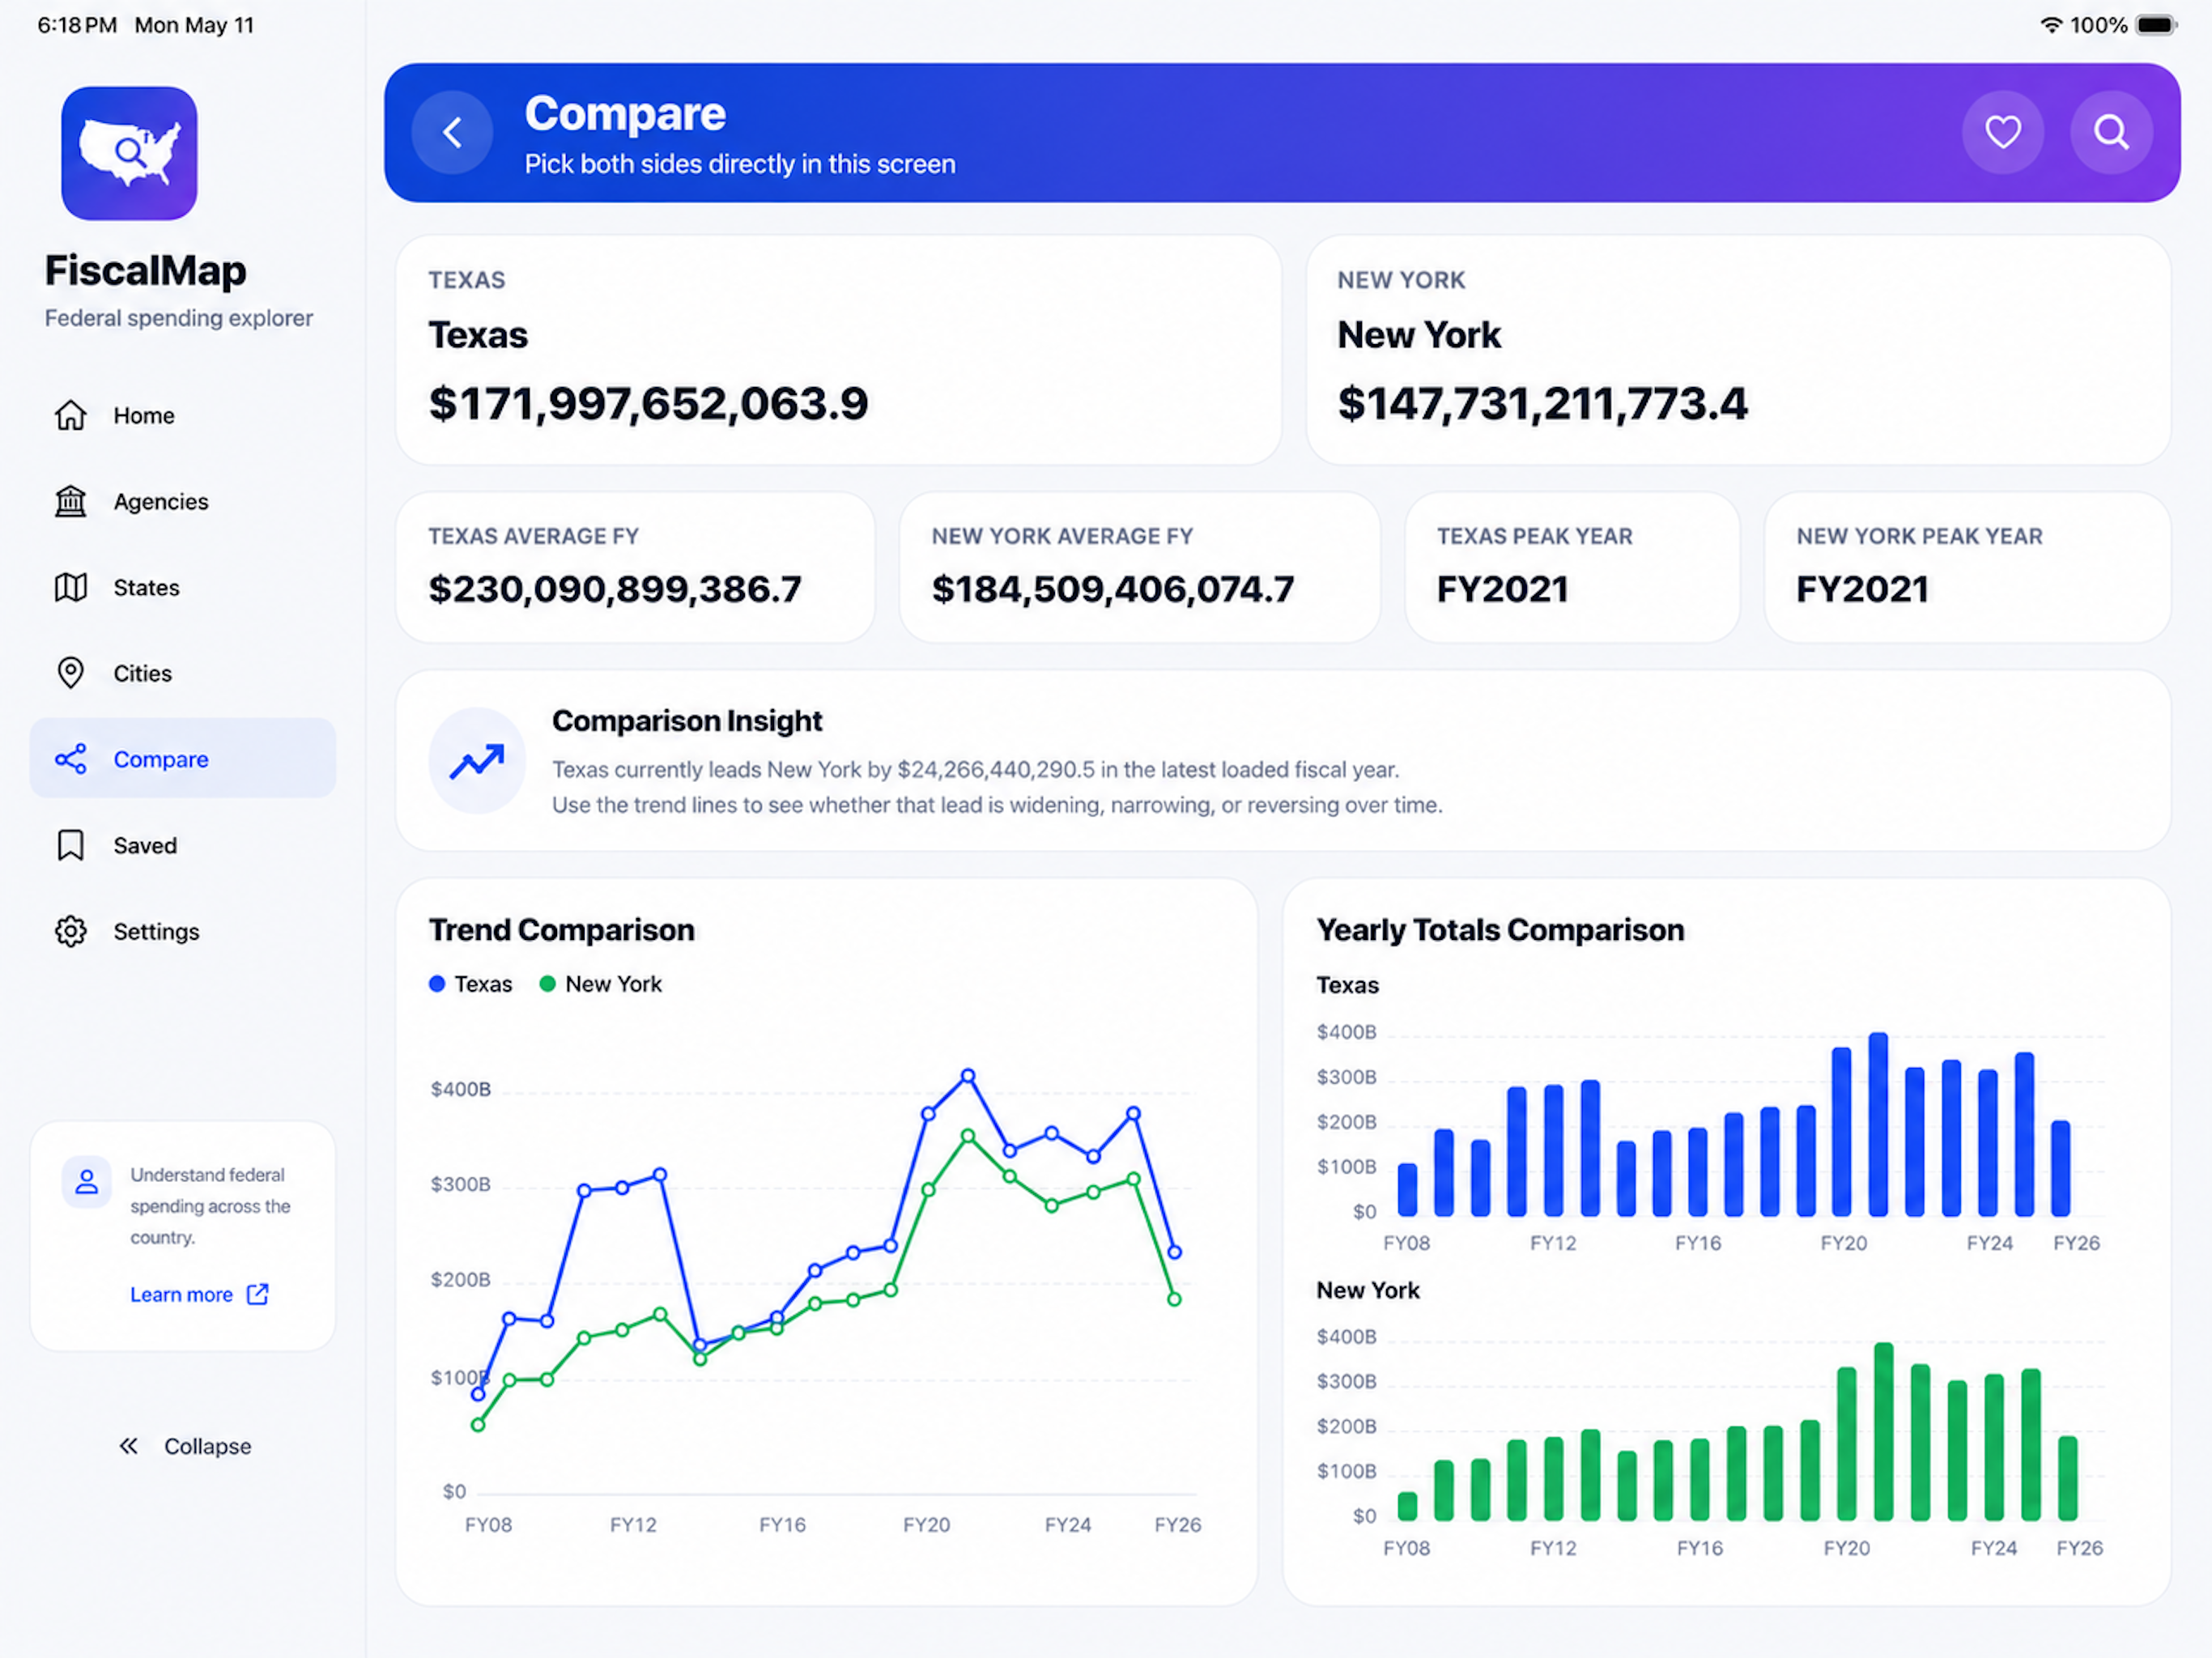Click the tallest Texas bar in yearly totals
The width and height of the screenshot is (2212, 1658).
1878,1124
